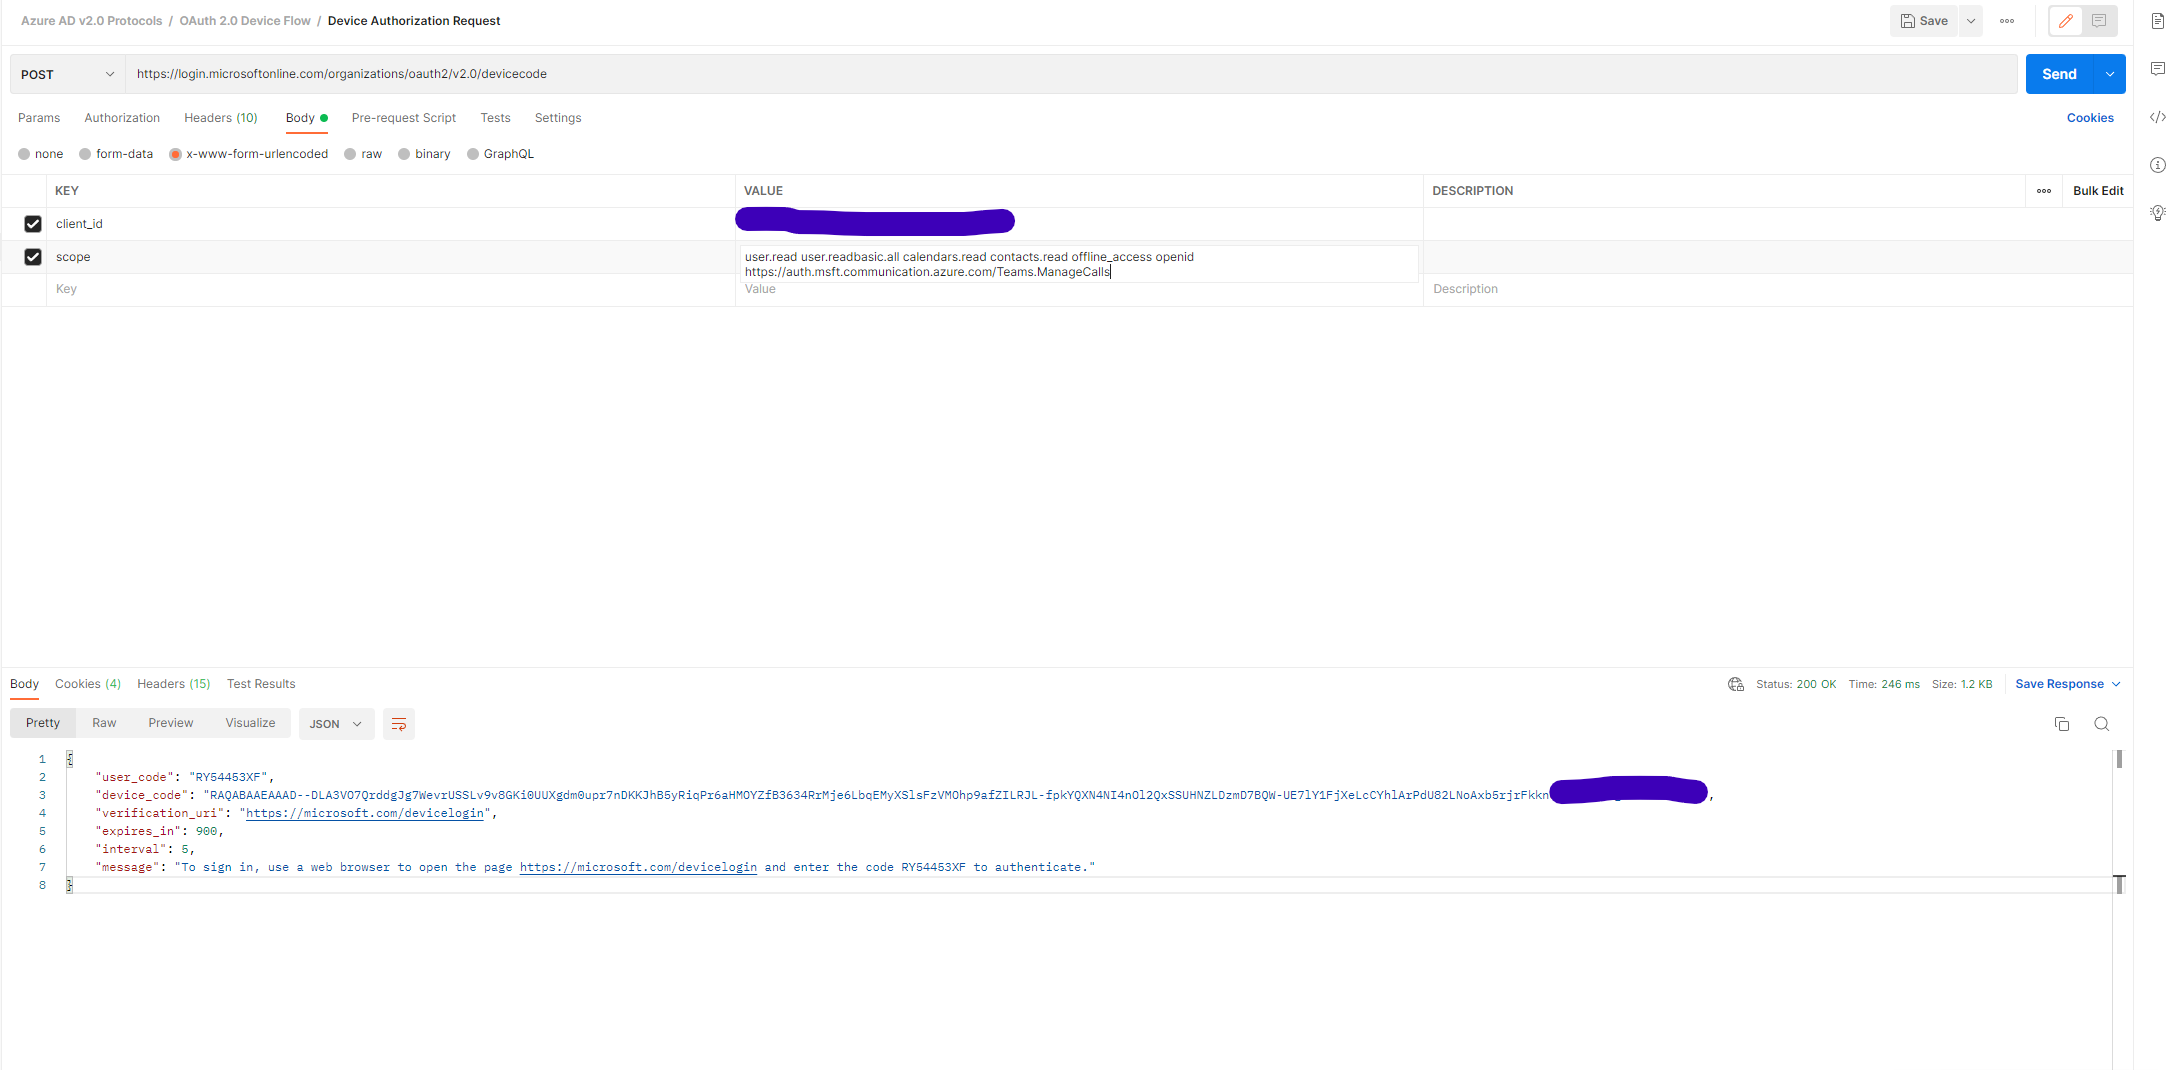
Task: Click the Send button
Action: pos(2060,74)
